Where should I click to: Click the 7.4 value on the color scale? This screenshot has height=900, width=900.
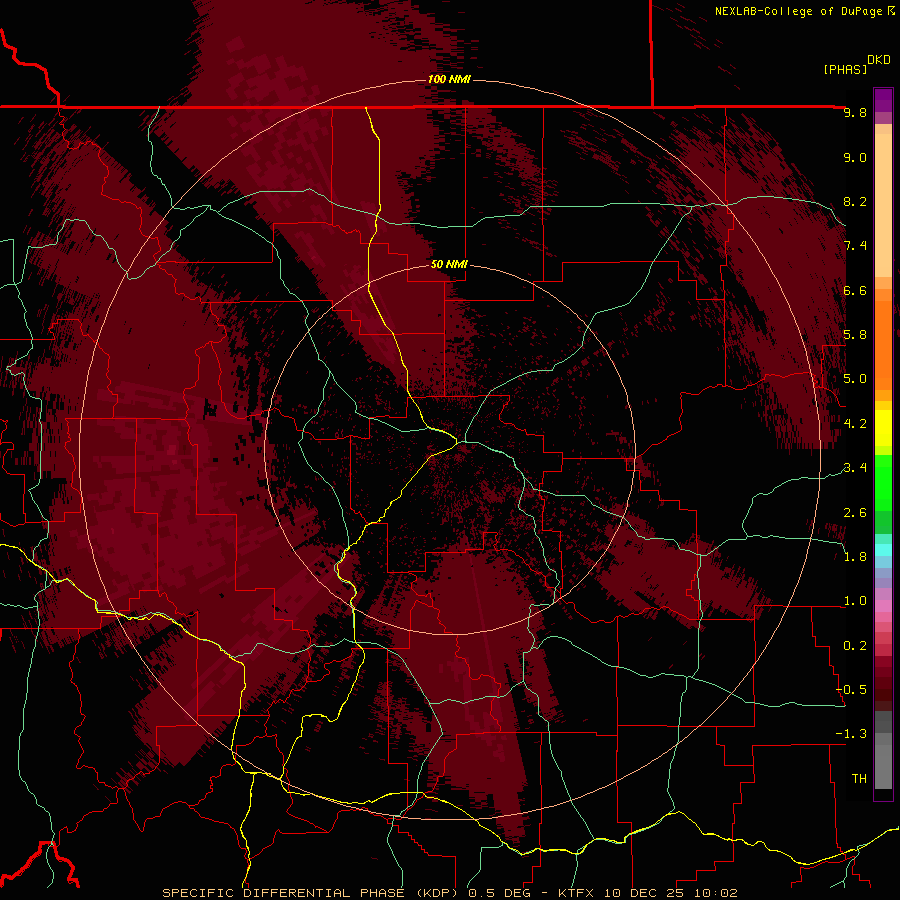[855, 246]
